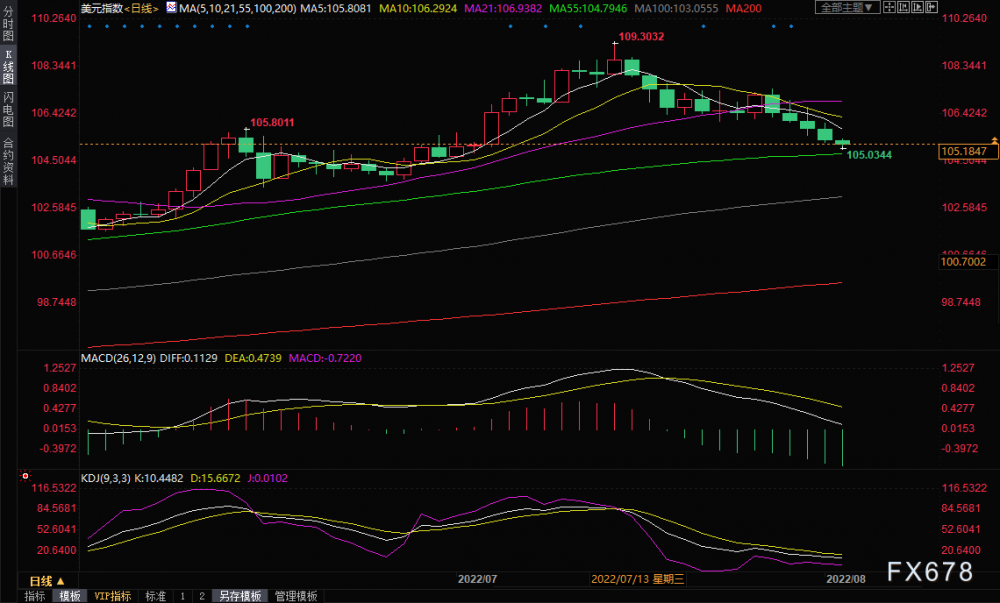The width and height of the screenshot is (1000, 603).
Task: Open the 美元指数<日线> title dropdown
Action: [120, 8]
